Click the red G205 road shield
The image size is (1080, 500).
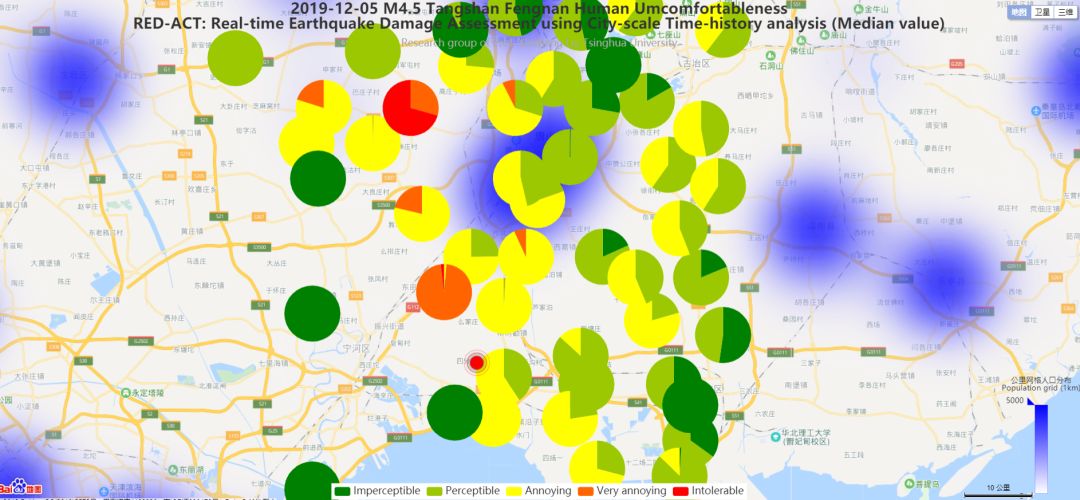tap(956, 63)
